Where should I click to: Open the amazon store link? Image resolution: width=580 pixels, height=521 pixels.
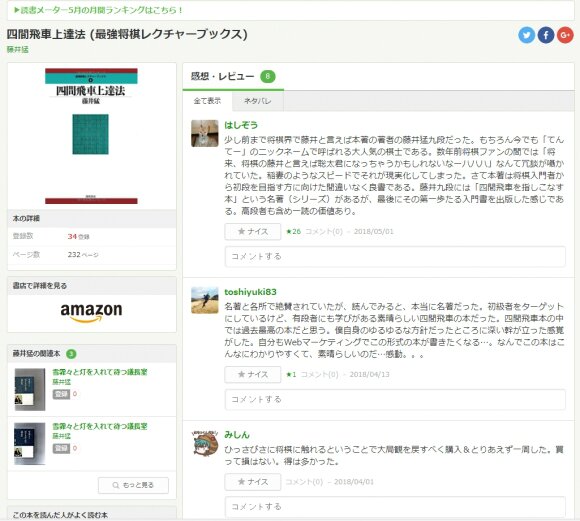[x=91, y=313]
